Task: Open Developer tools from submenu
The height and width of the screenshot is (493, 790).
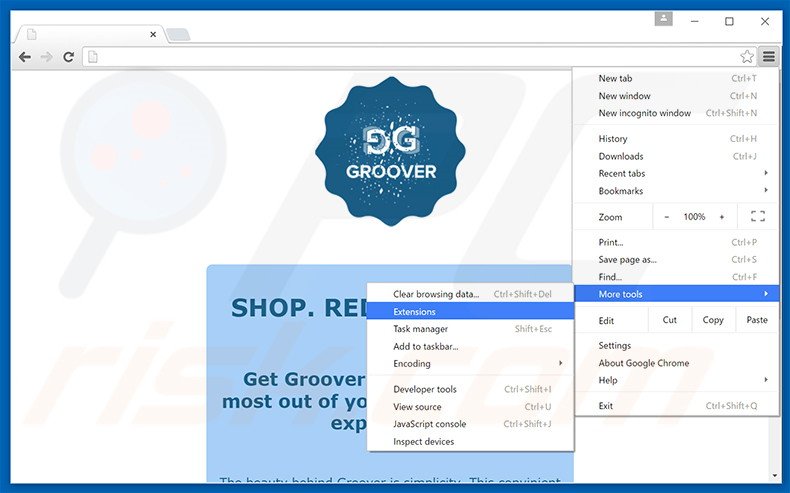Action: pyautogui.click(x=471, y=389)
